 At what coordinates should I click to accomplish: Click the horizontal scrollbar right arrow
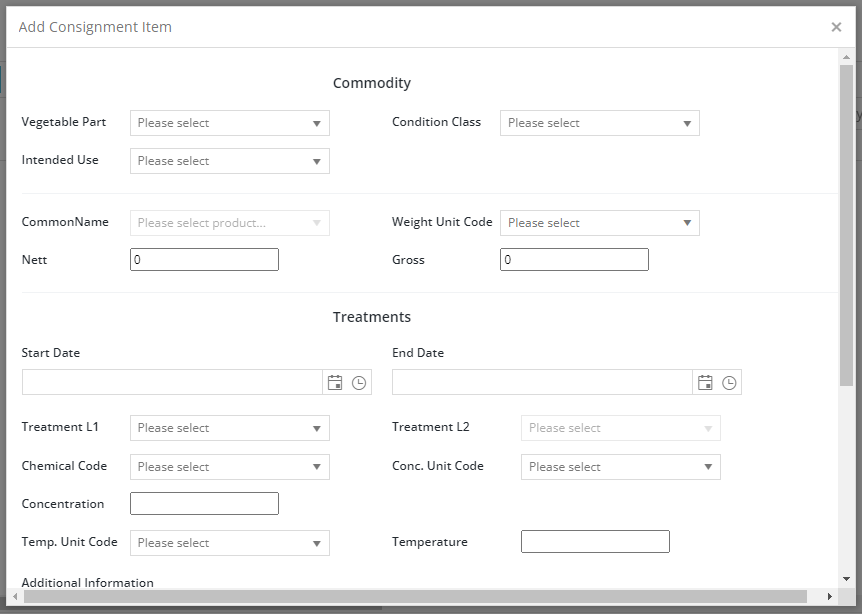(830, 596)
